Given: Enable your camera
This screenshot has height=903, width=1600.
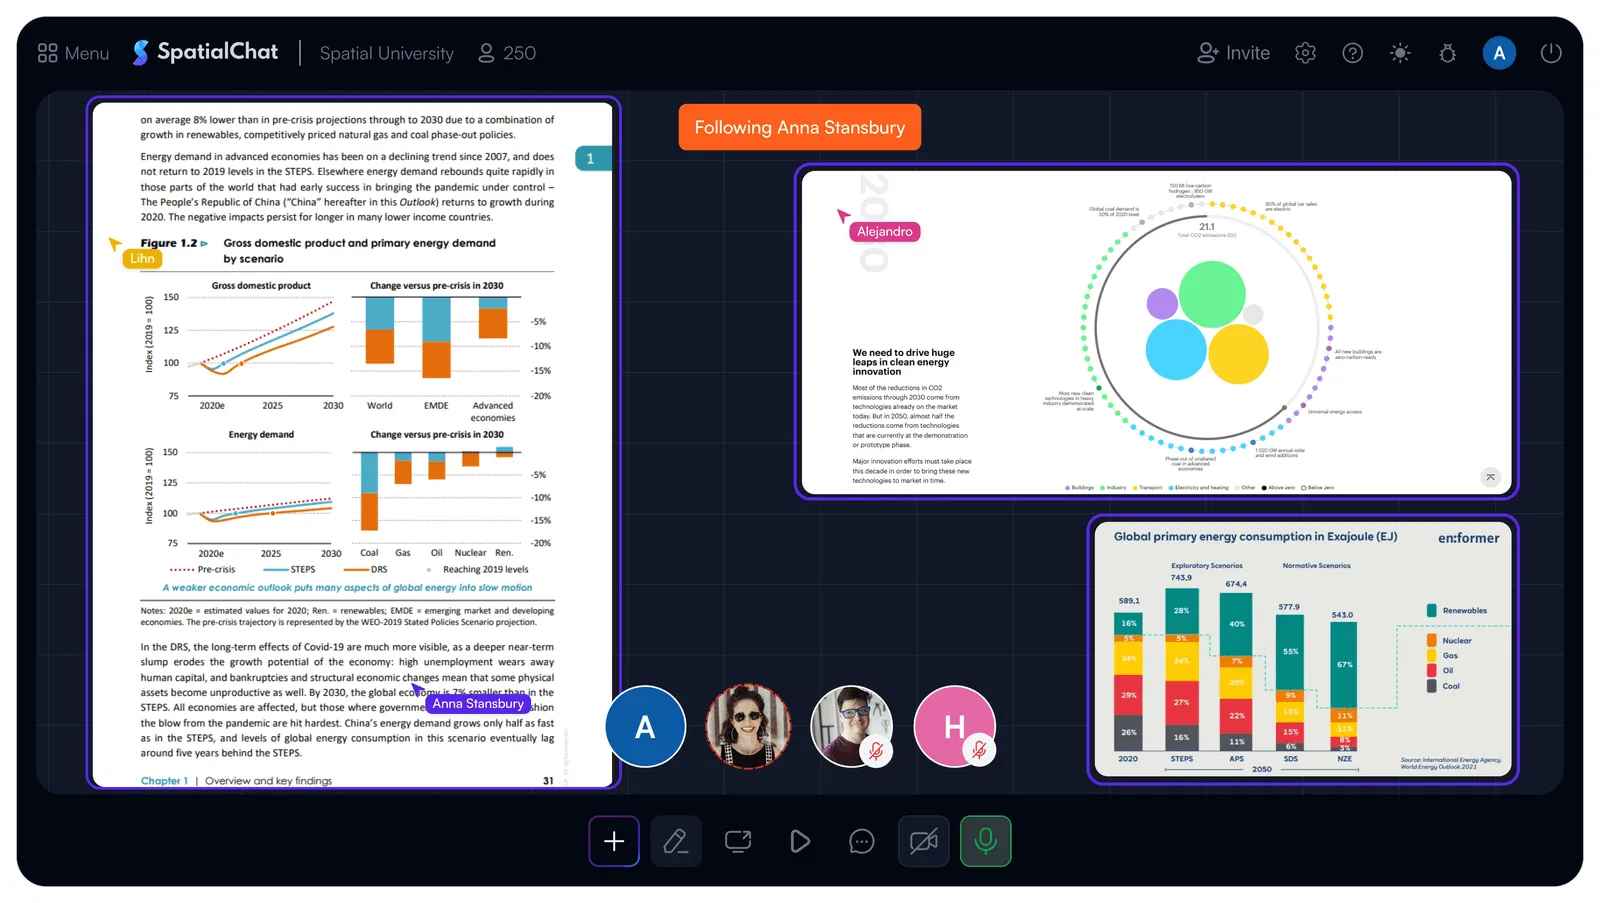Looking at the screenshot, I should 923,841.
